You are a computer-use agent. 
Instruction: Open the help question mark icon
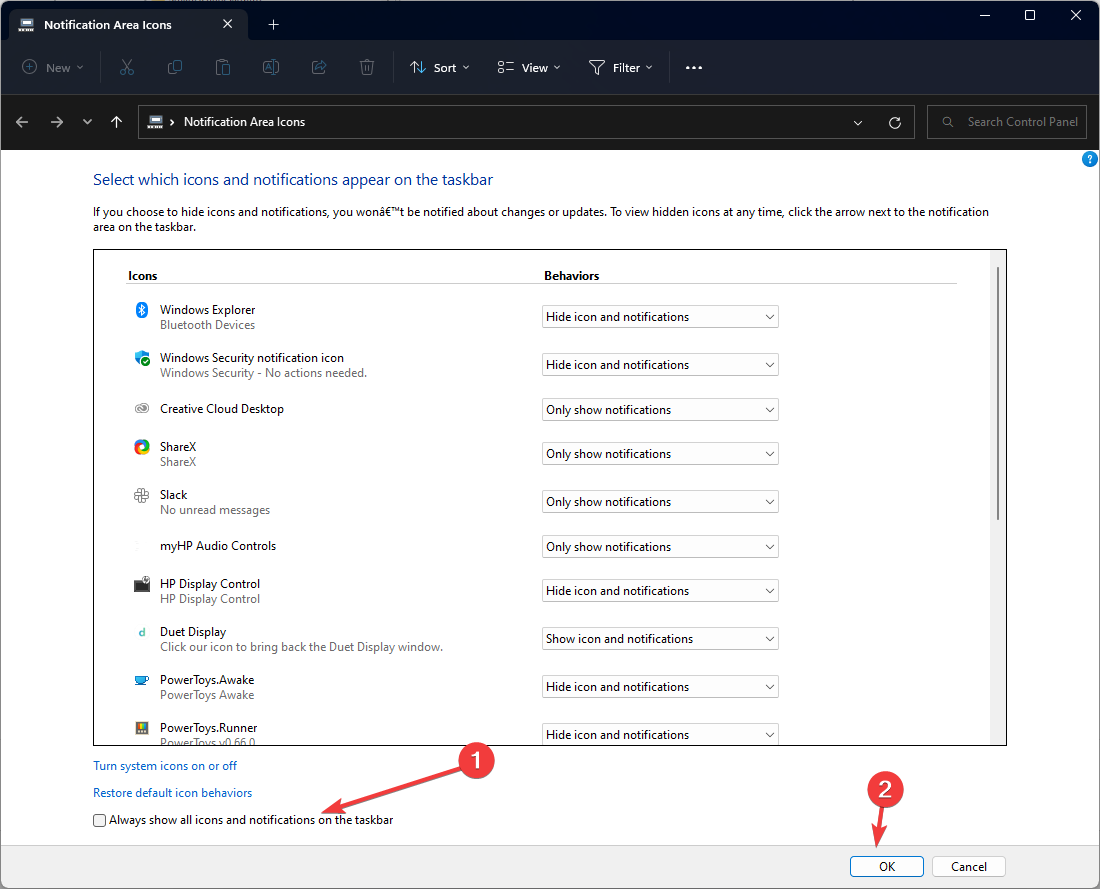(1090, 159)
